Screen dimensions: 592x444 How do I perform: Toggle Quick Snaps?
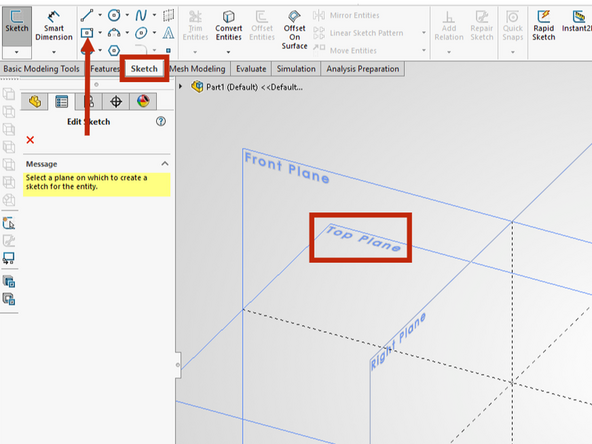pyautogui.click(x=513, y=26)
